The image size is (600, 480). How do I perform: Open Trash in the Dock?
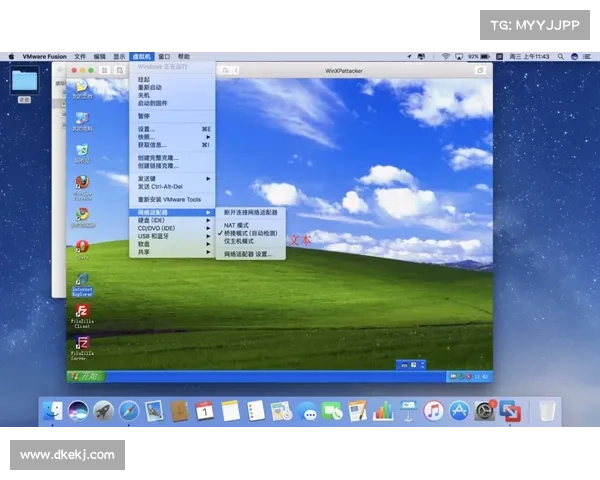547,411
